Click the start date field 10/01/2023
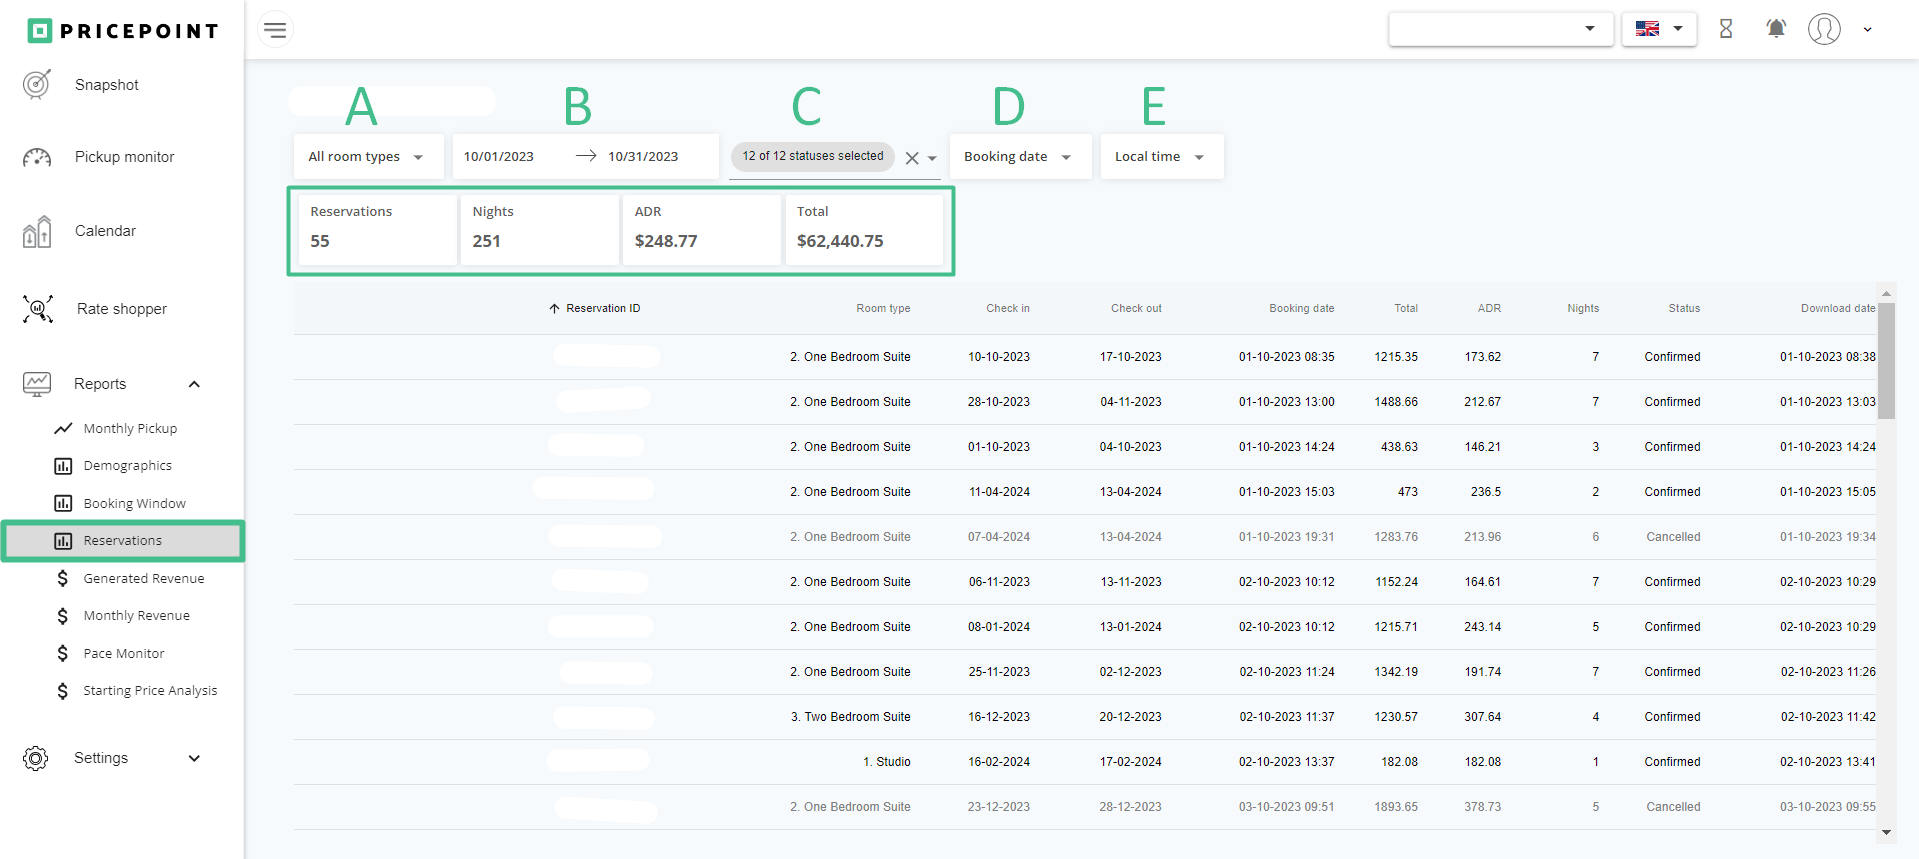Viewport: 1919px width, 859px height. [499, 157]
